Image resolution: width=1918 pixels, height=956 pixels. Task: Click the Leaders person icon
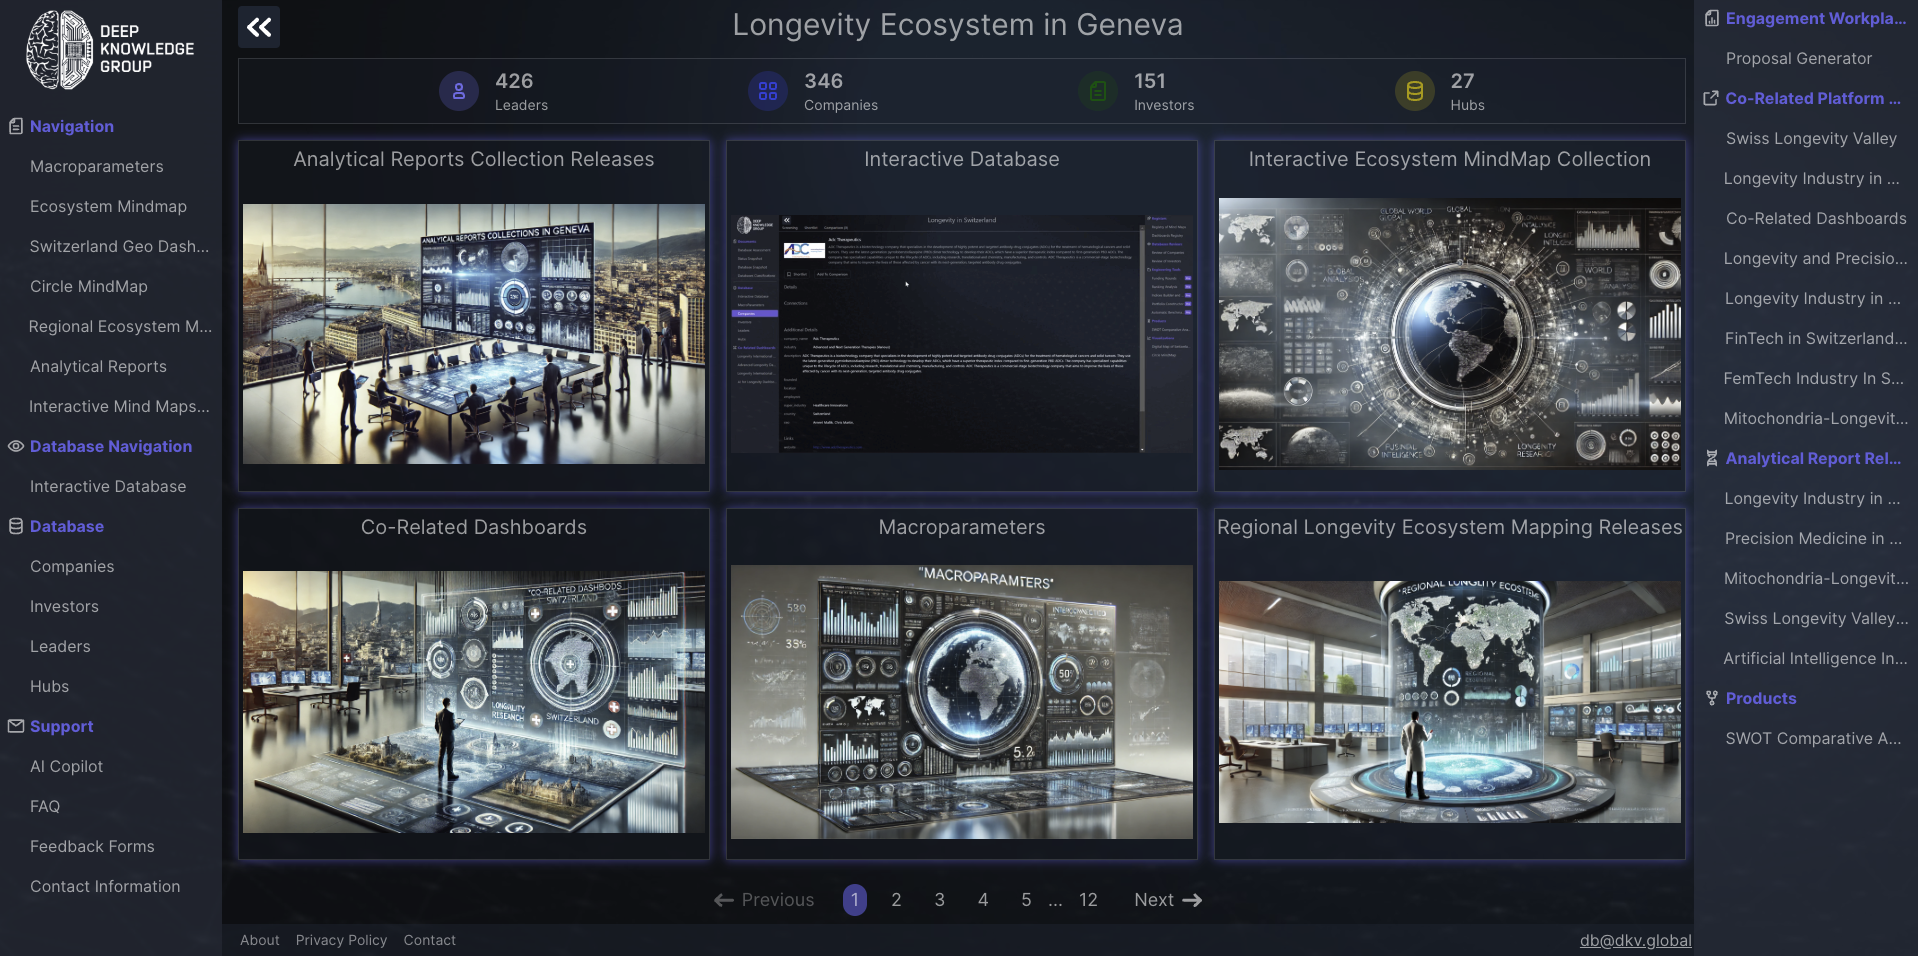[458, 92]
